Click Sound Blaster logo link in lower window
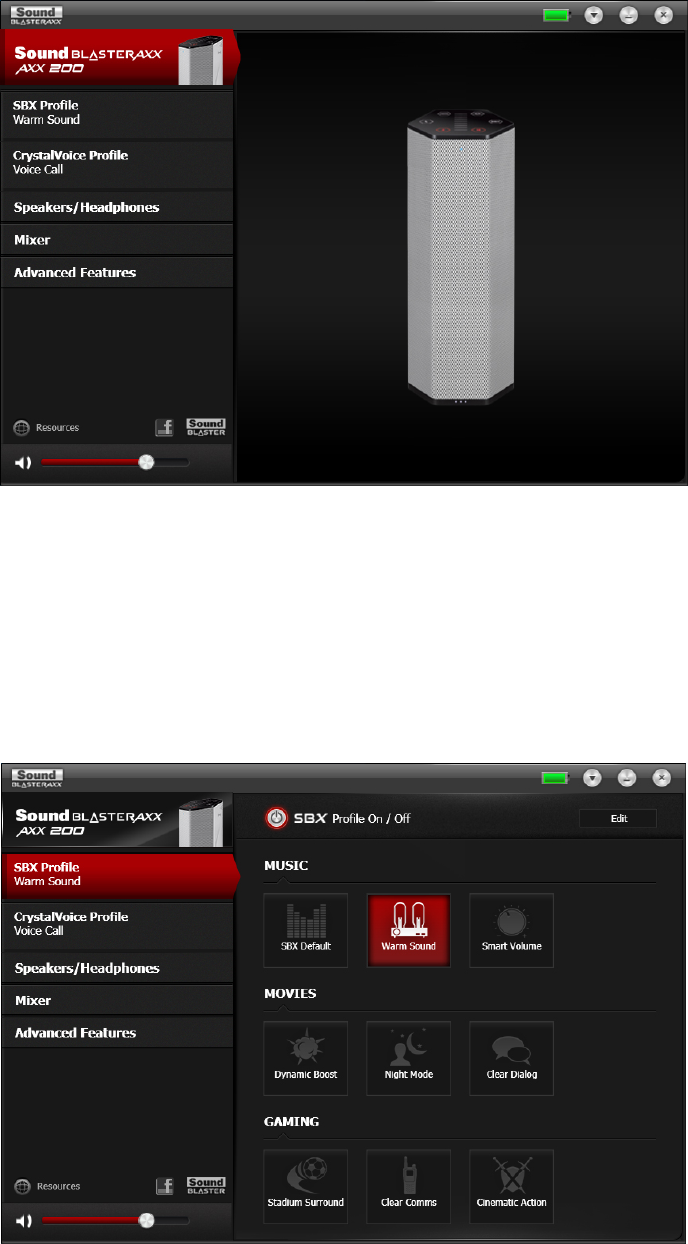688x1244 pixels. tap(206, 1187)
